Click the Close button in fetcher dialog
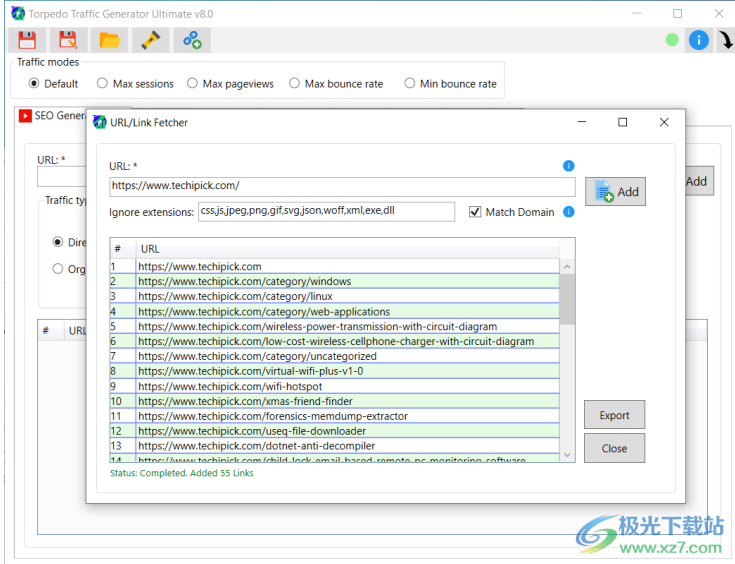 tap(614, 448)
